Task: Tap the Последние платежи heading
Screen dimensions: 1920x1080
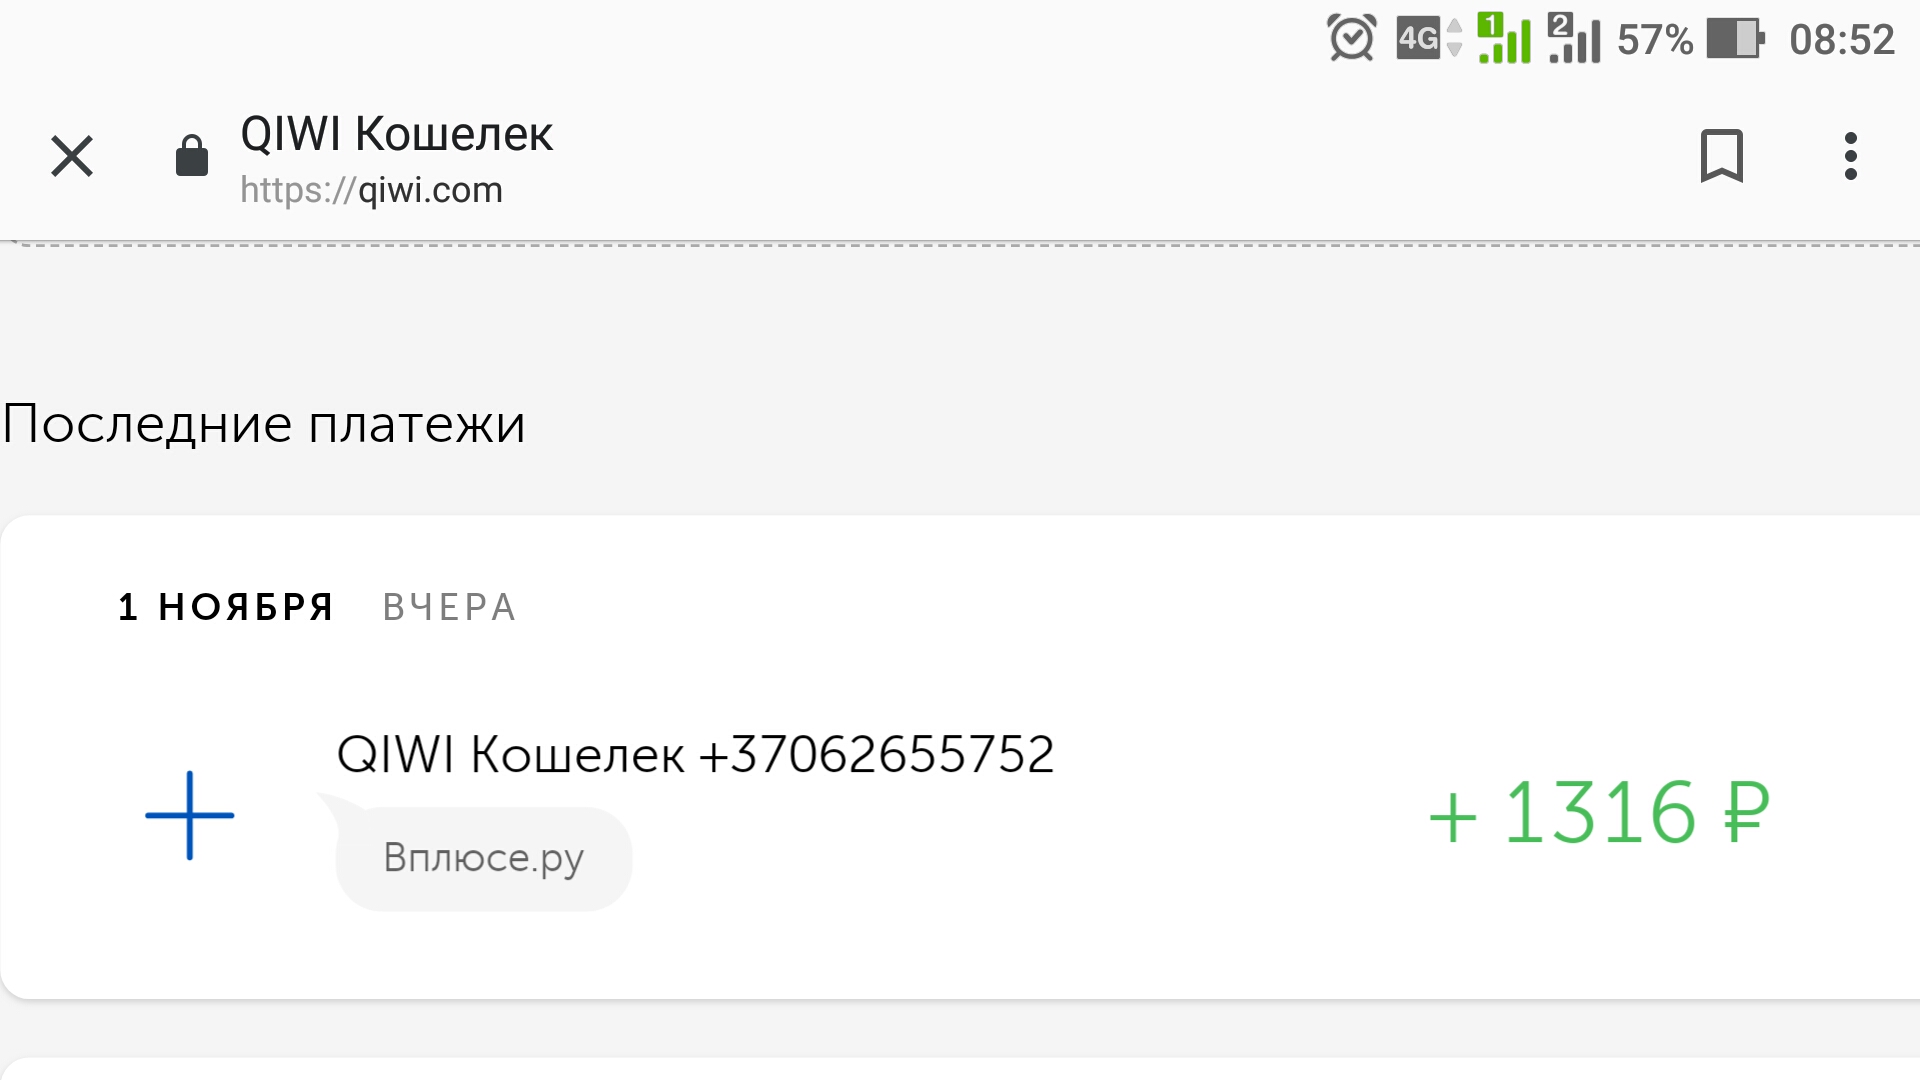Action: [x=264, y=424]
